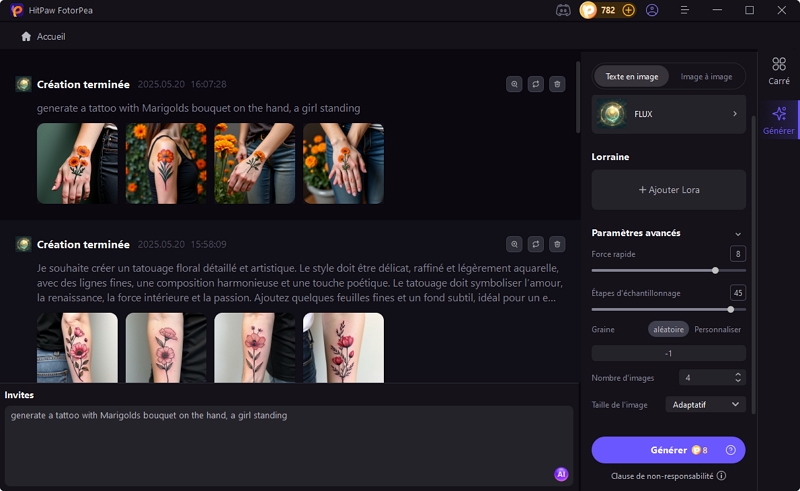Click avatar icon of the 16:07:28 creation
Screen dimensions: 800x491
[23, 84]
